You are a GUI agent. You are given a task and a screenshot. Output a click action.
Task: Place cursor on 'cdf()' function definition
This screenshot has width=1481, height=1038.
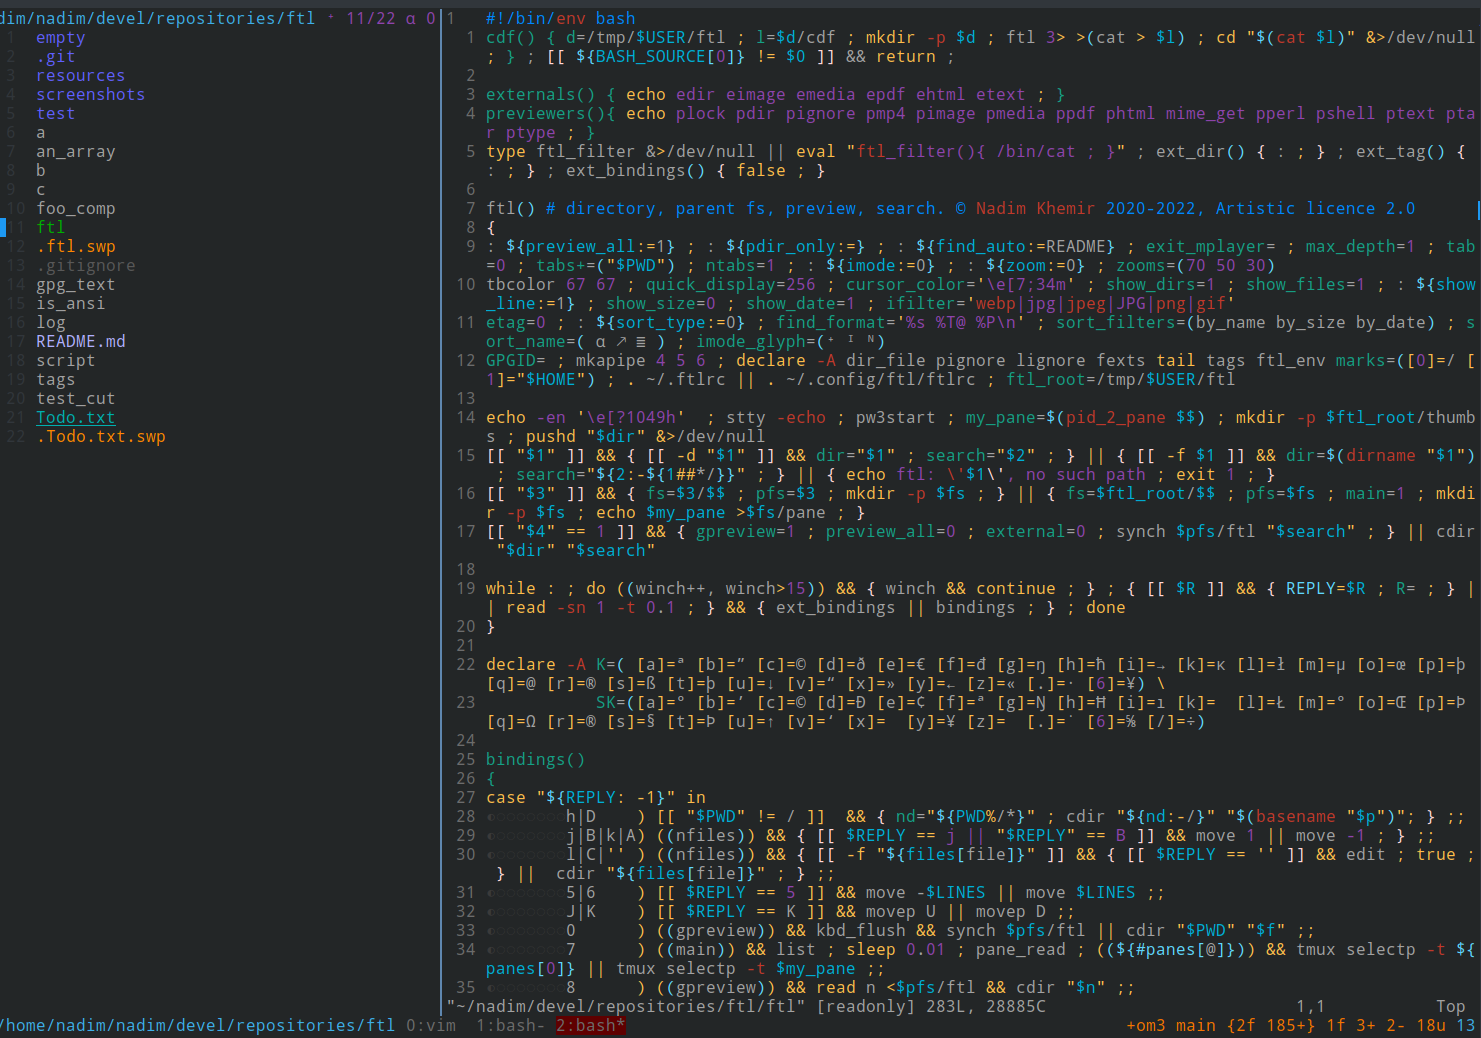tap(511, 38)
